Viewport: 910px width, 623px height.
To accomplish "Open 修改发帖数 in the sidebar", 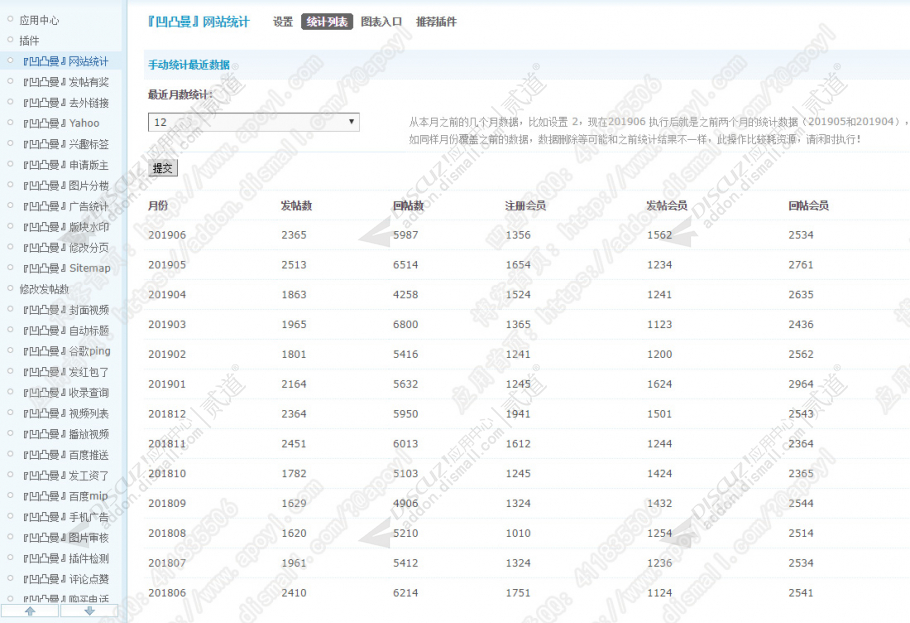I will 44,289.
